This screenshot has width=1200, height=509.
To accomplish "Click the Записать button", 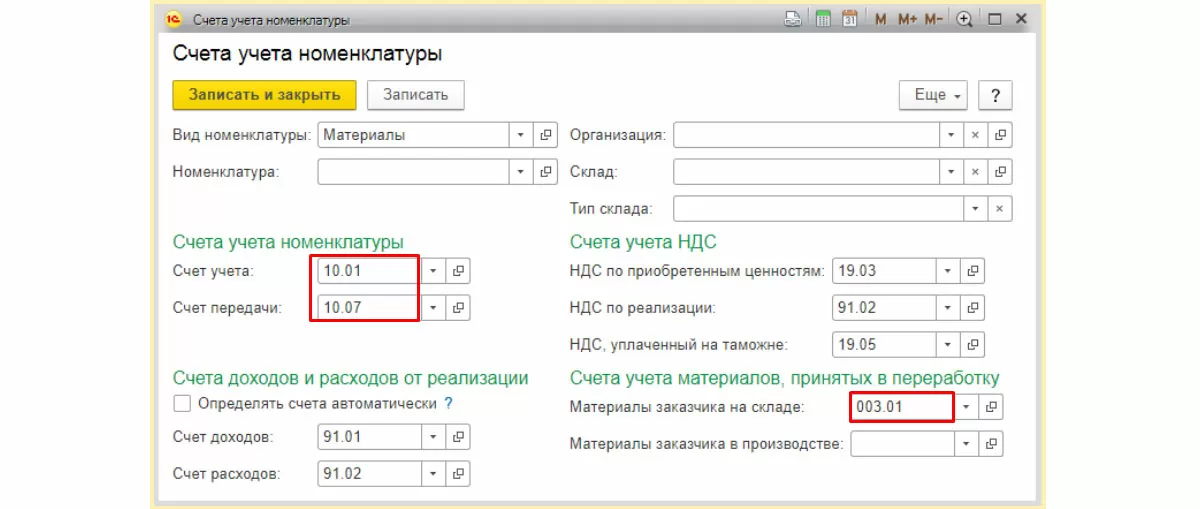I will click(416, 95).
